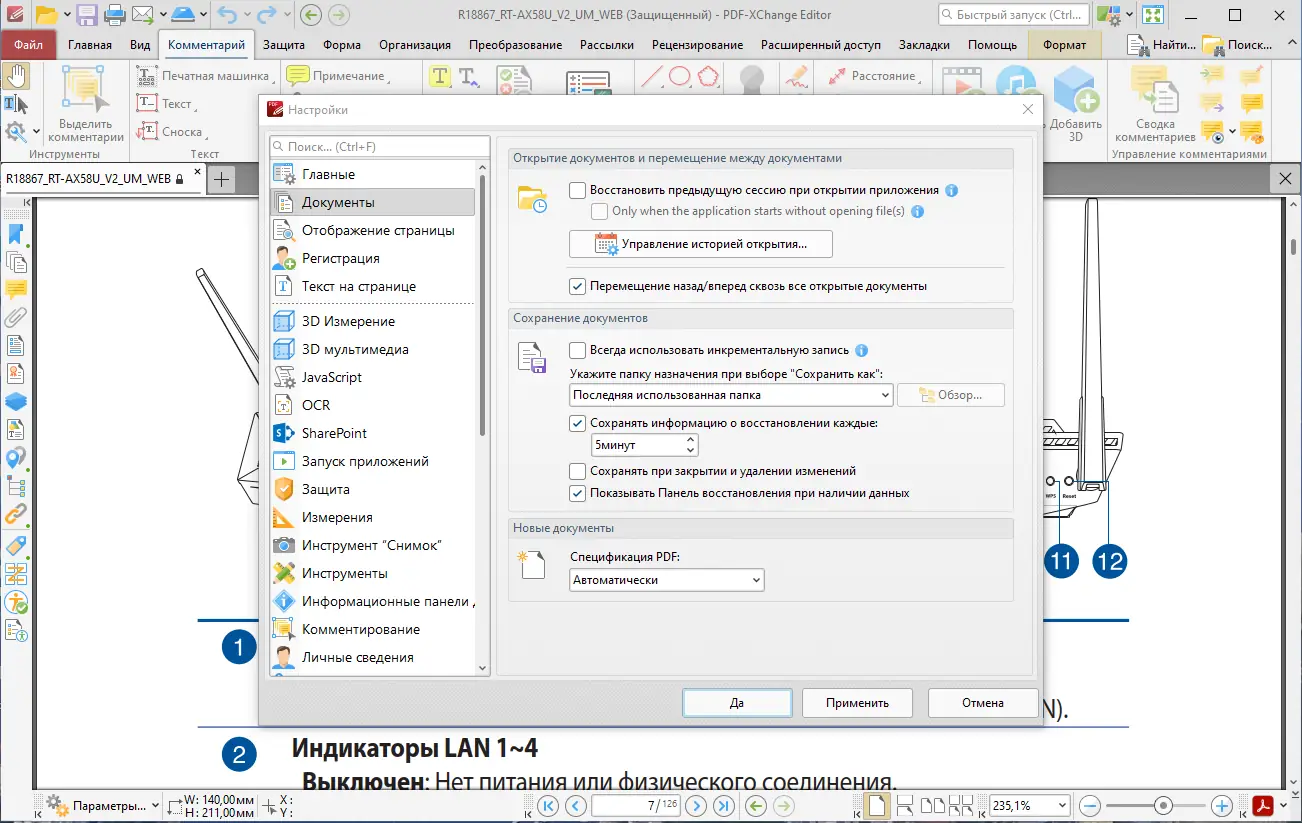Select the Hand tool
Viewport: 1302px width, 823px height.
coord(15,76)
